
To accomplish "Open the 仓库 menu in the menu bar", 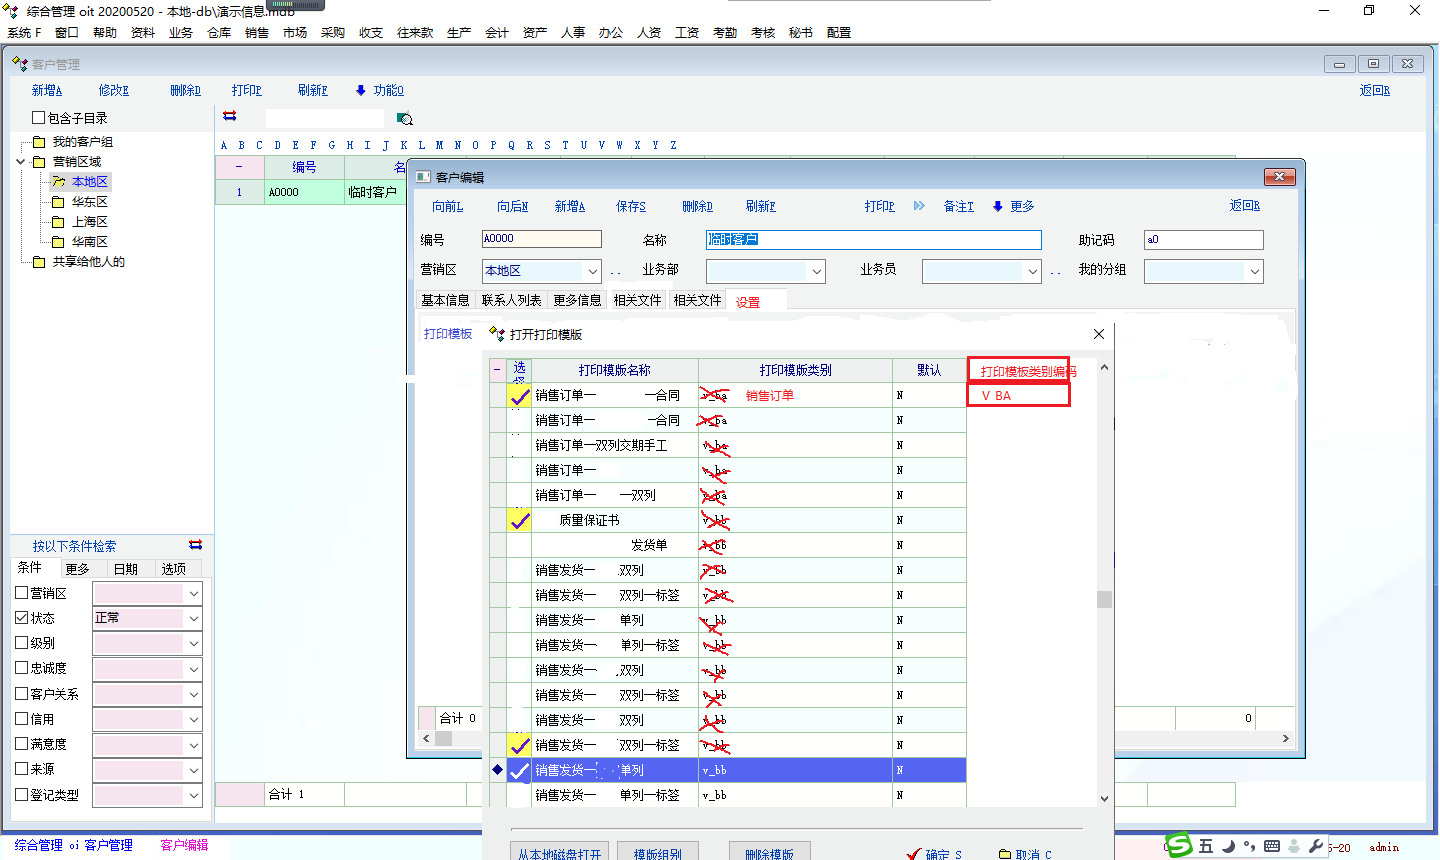I will tap(219, 33).
